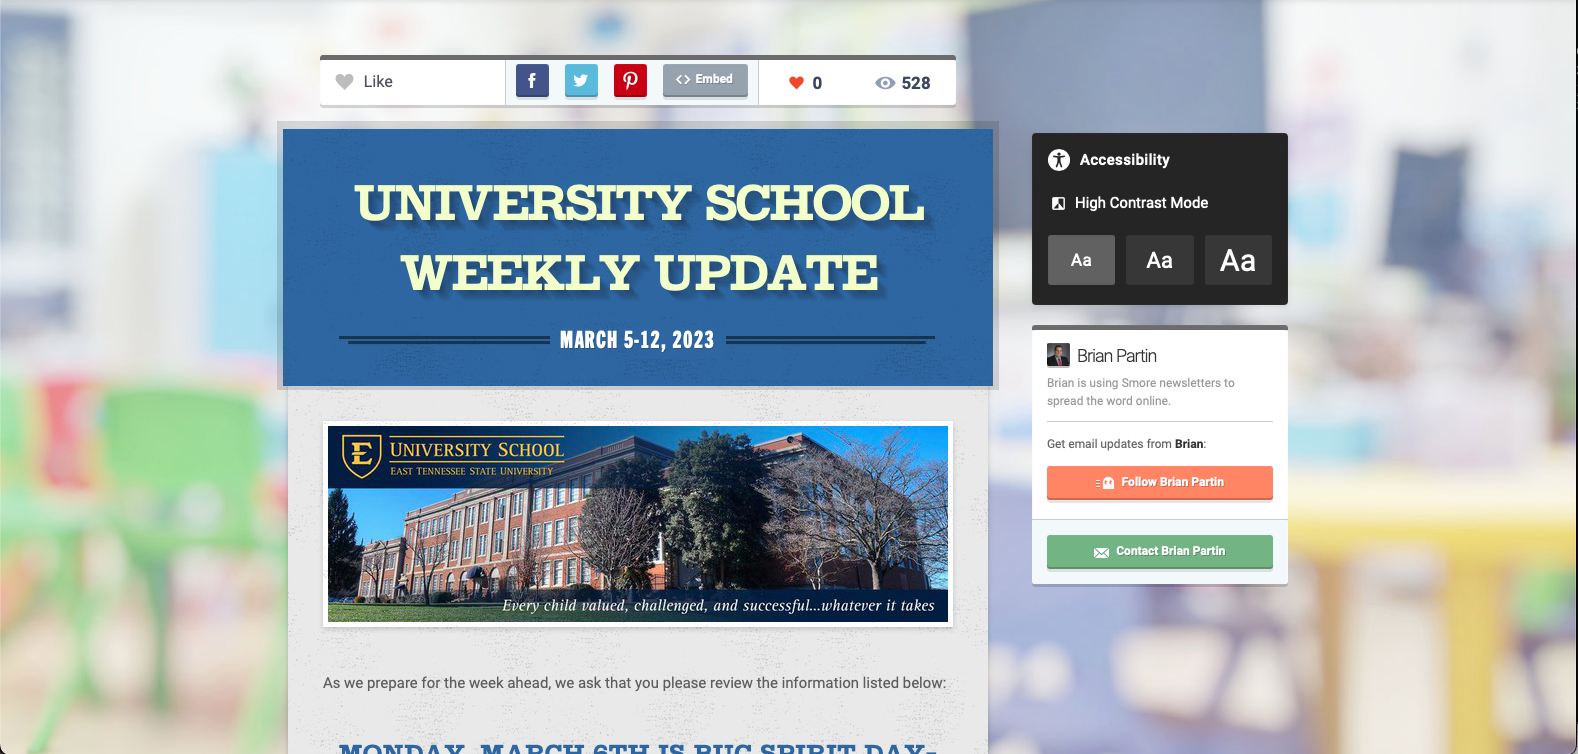
Task: Share newsletter on Twitter
Action: 581,81
